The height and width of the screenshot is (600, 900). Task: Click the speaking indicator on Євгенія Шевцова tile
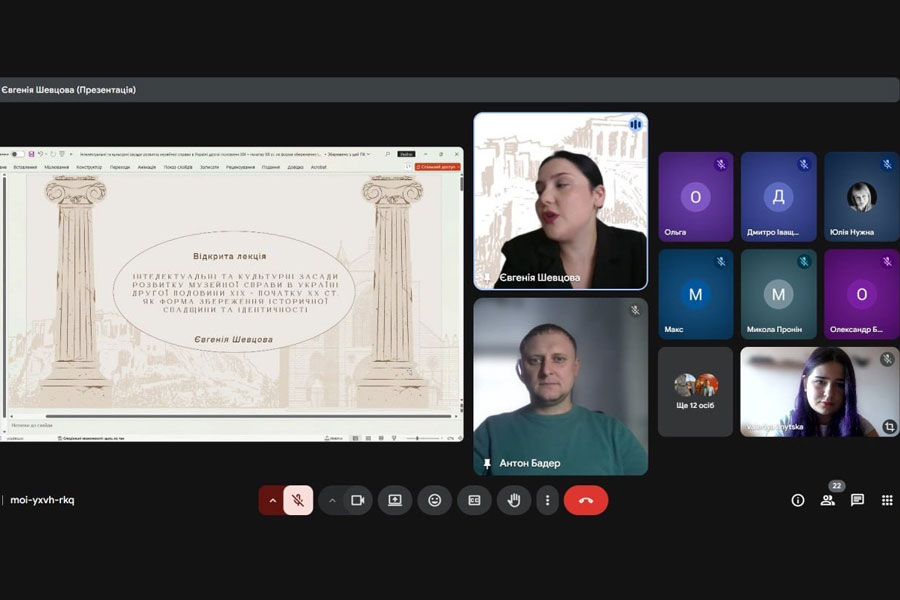(x=635, y=125)
